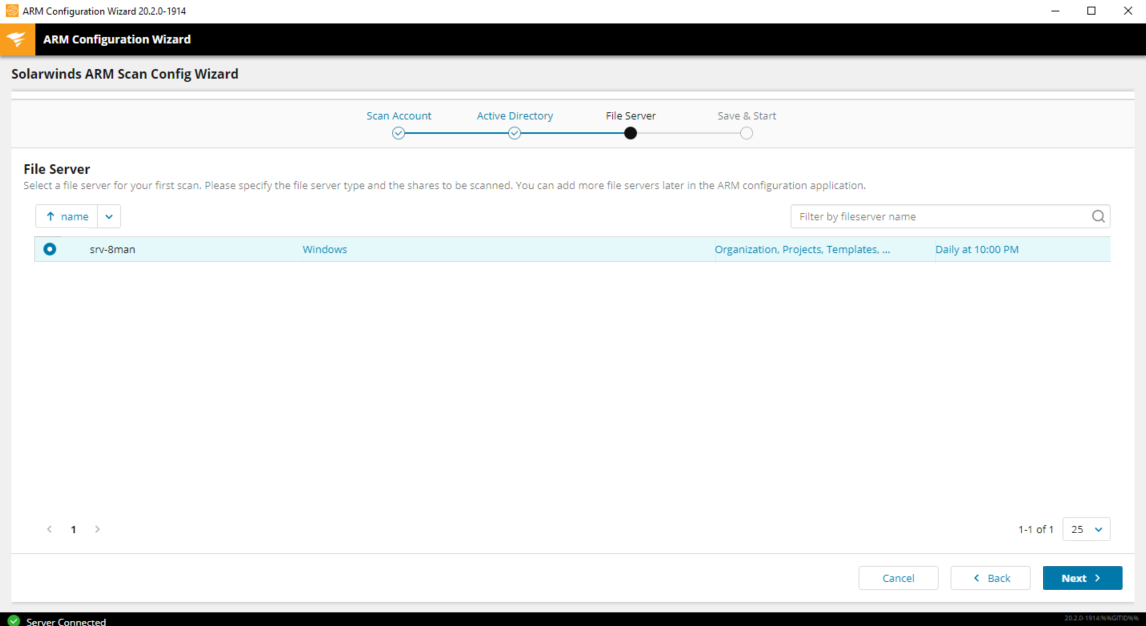Click the File Server current step dot
1146x626 pixels.
(630, 133)
